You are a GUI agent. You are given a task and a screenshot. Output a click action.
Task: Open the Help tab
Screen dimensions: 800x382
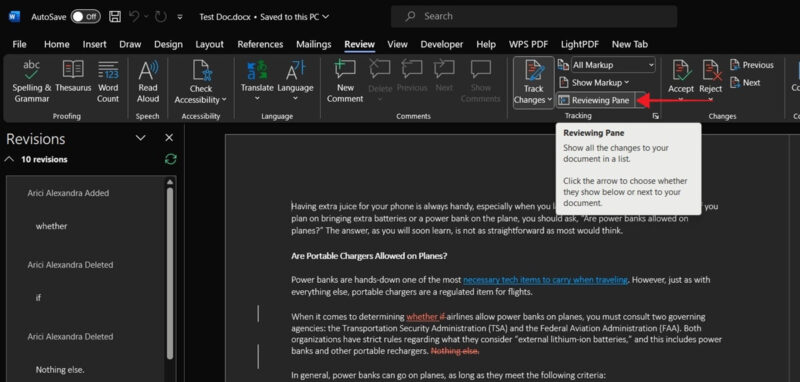pyautogui.click(x=486, y=44)
